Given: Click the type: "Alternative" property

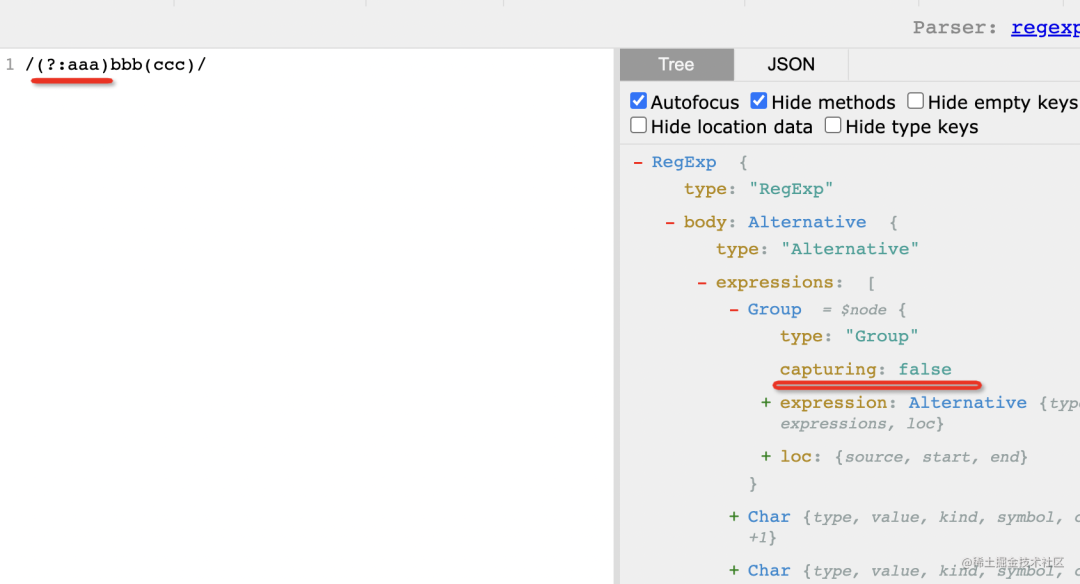Looking at the screenshot, I should click(817, 249).
